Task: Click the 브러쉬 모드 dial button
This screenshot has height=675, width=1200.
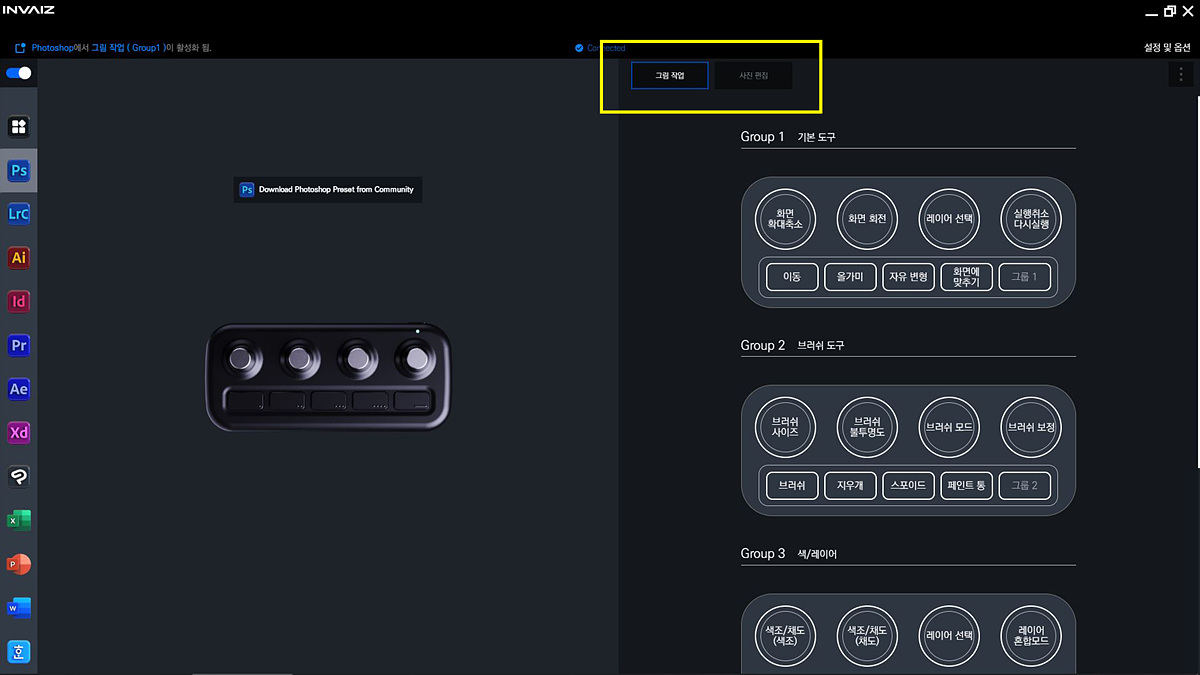Action: 949,427
